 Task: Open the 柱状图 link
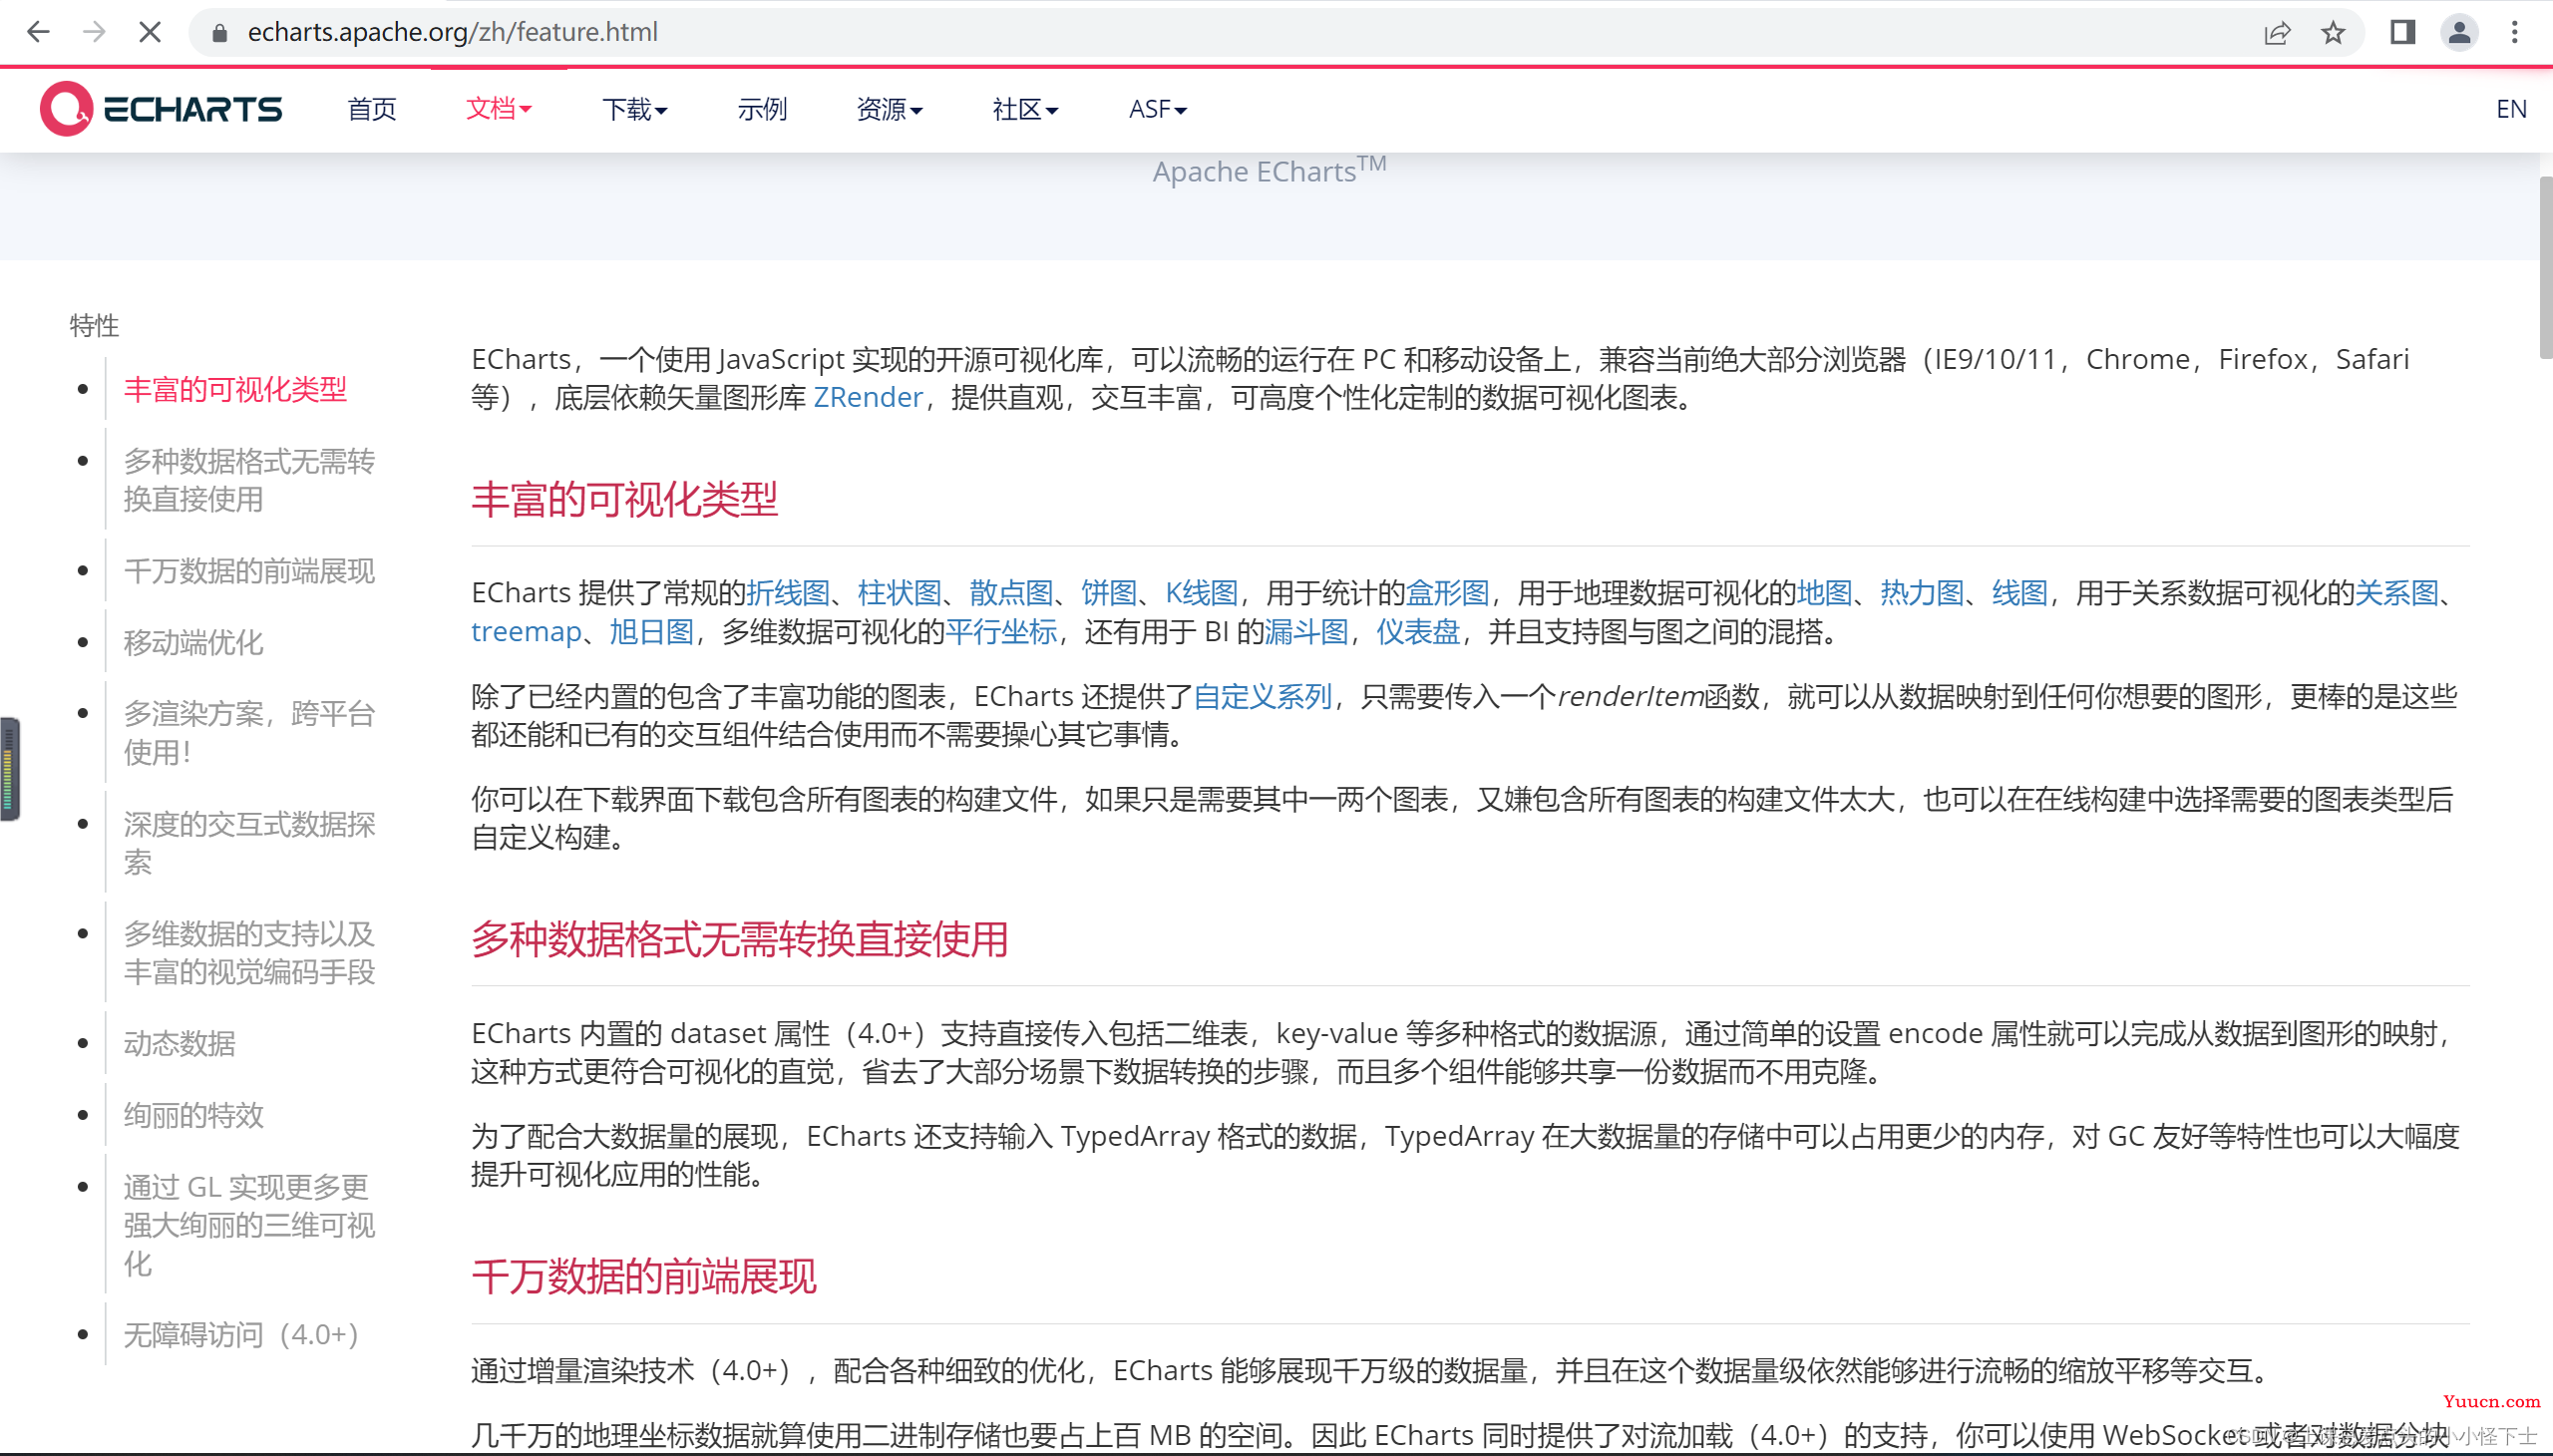coord(899,592)
